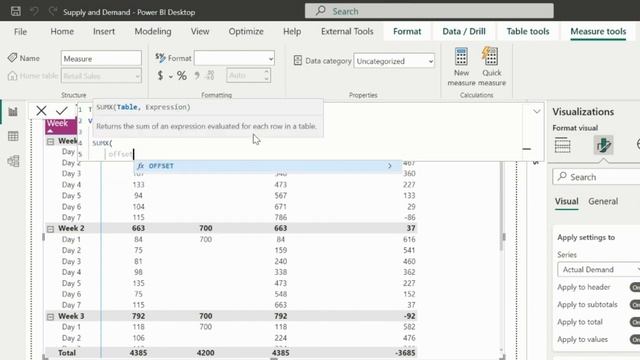Screen dimensions: 640x360
Task: Expand OFFSET autocomplete suggestion arrow
Action: 389,166
